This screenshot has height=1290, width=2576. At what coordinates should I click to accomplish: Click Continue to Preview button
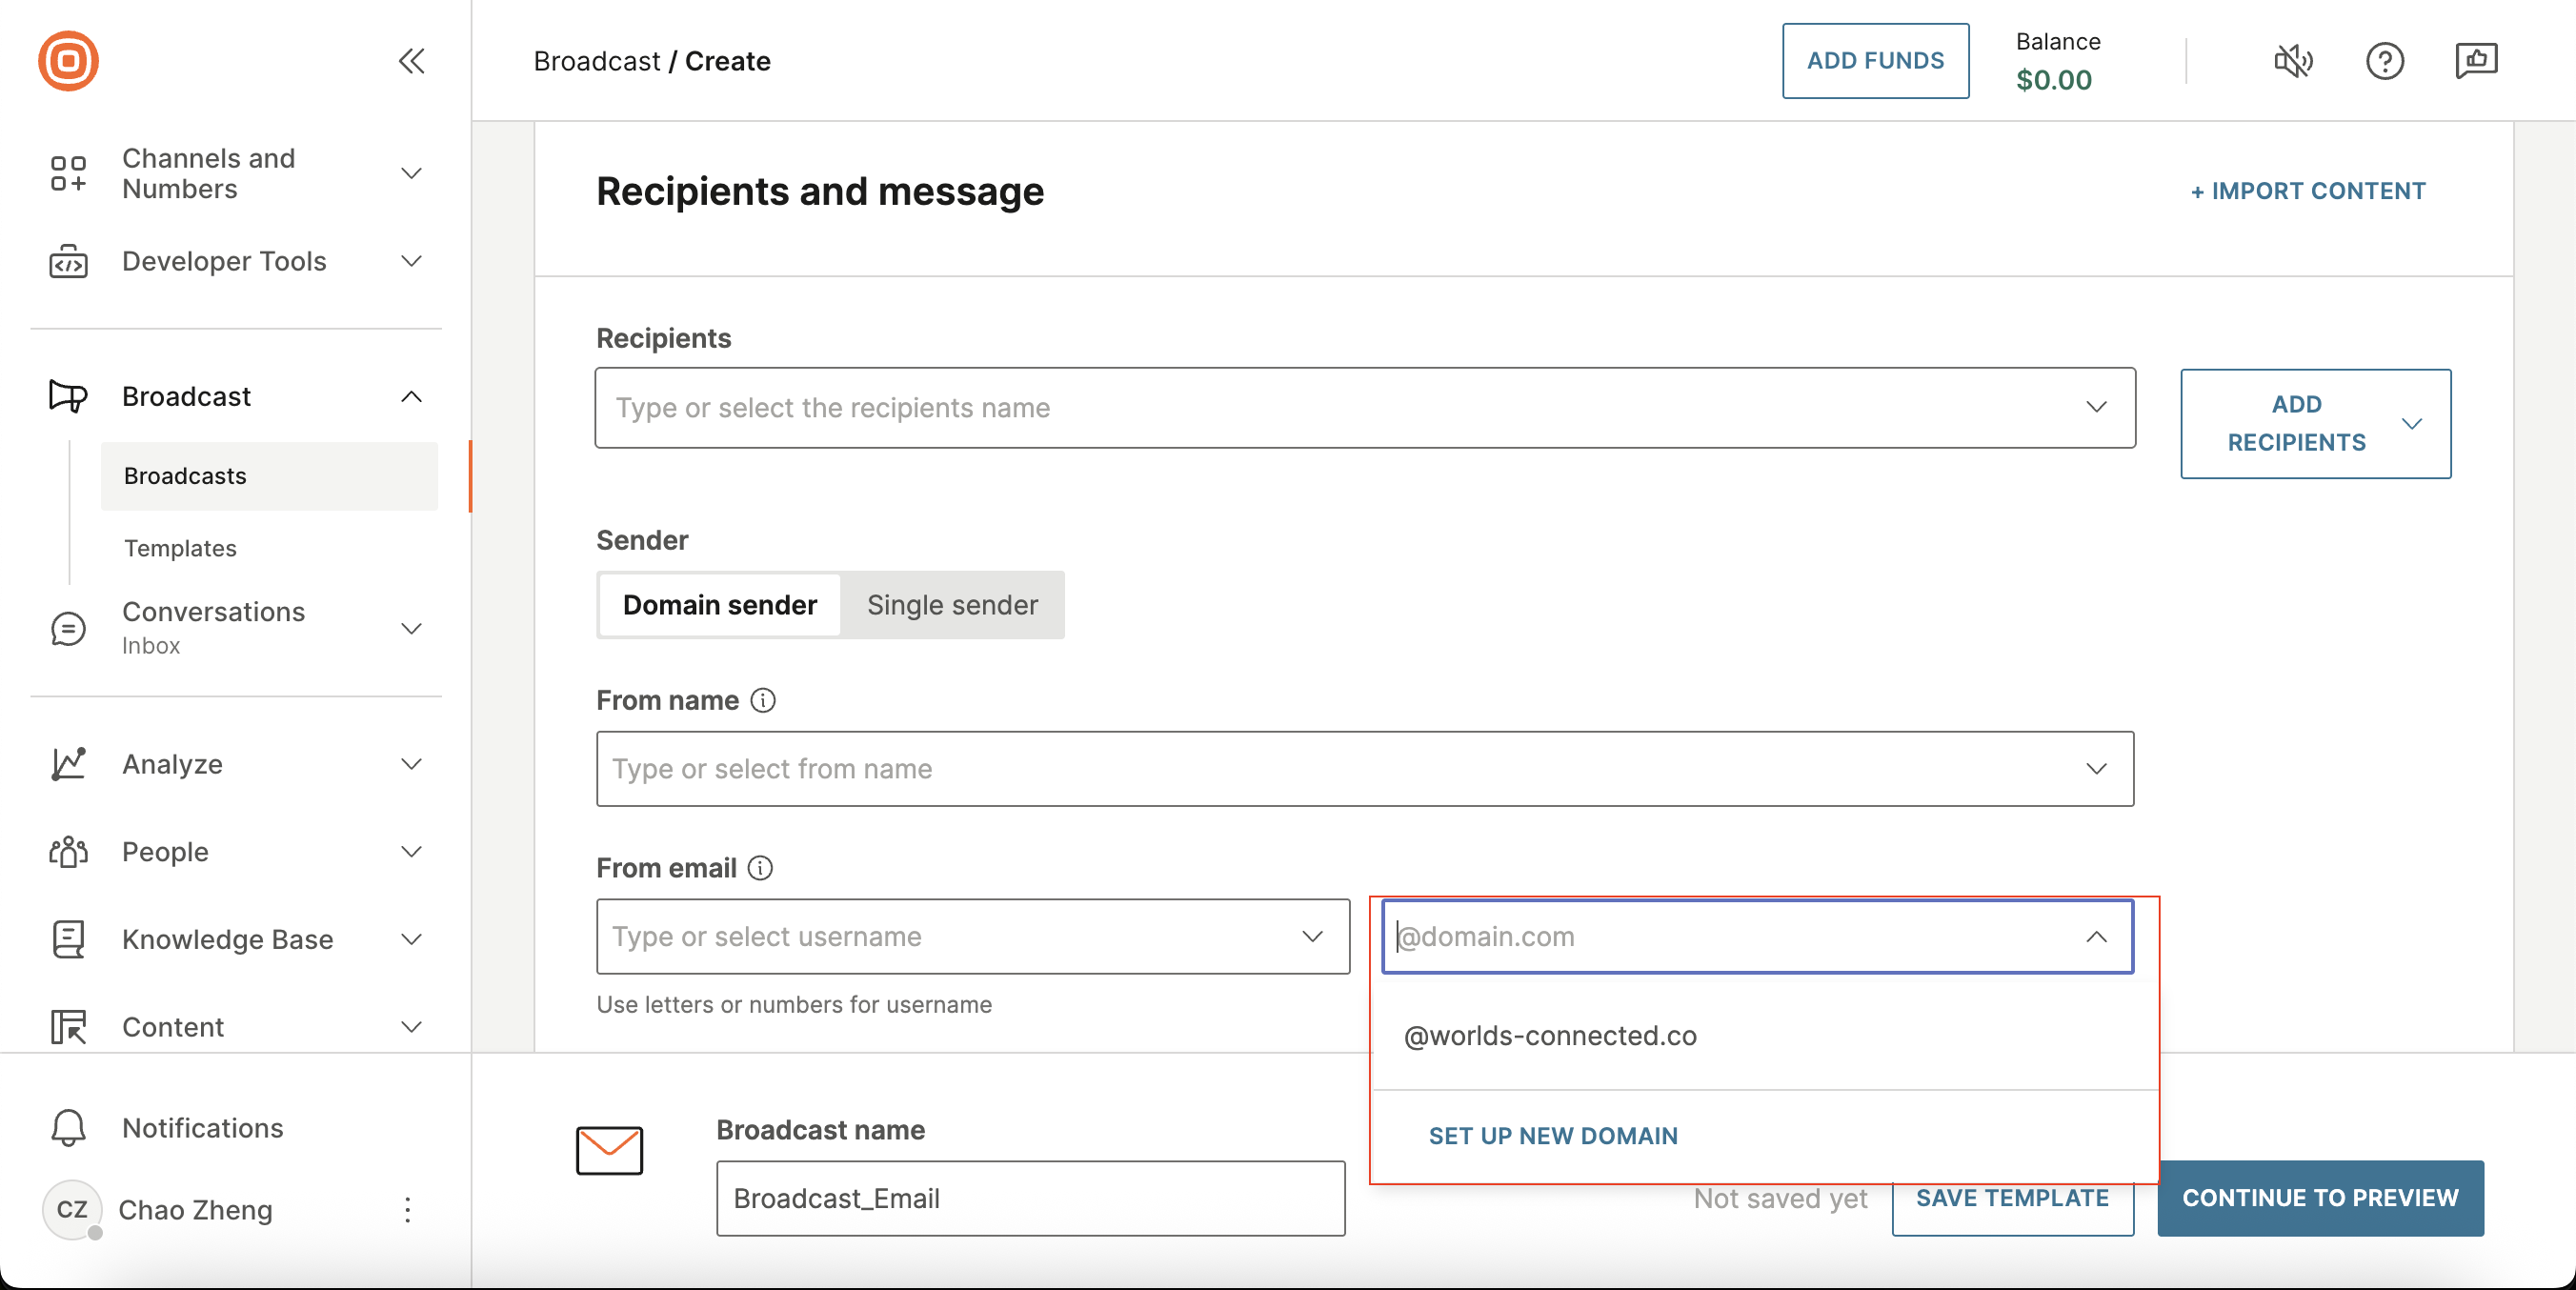[x=2320, y=1198]
